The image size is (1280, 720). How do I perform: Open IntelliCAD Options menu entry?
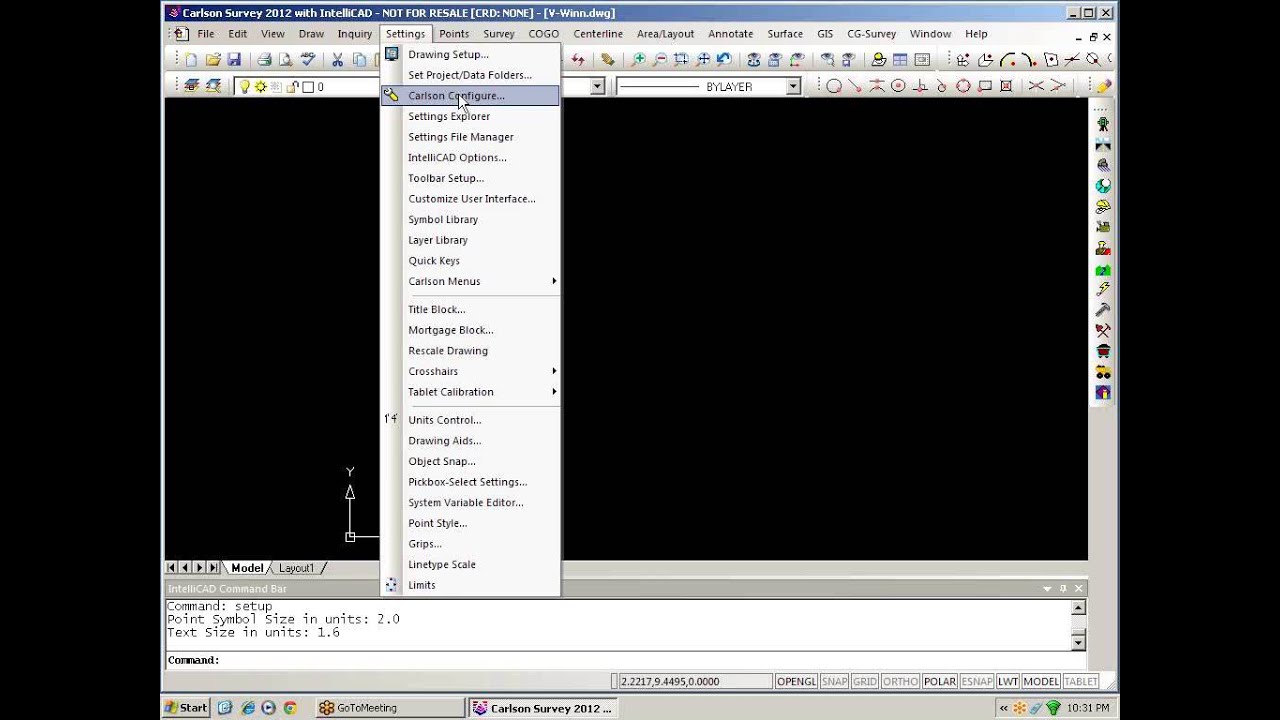[470, 157]
